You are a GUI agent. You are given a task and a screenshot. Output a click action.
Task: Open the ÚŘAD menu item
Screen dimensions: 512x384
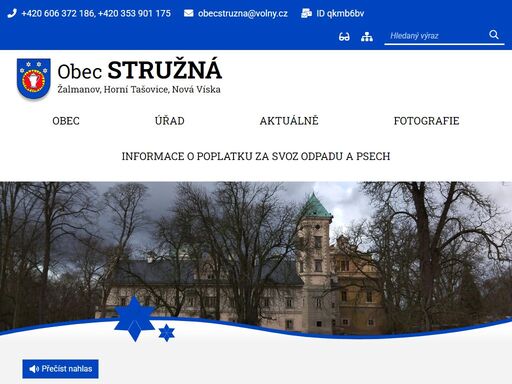click(x=170, y=121)
